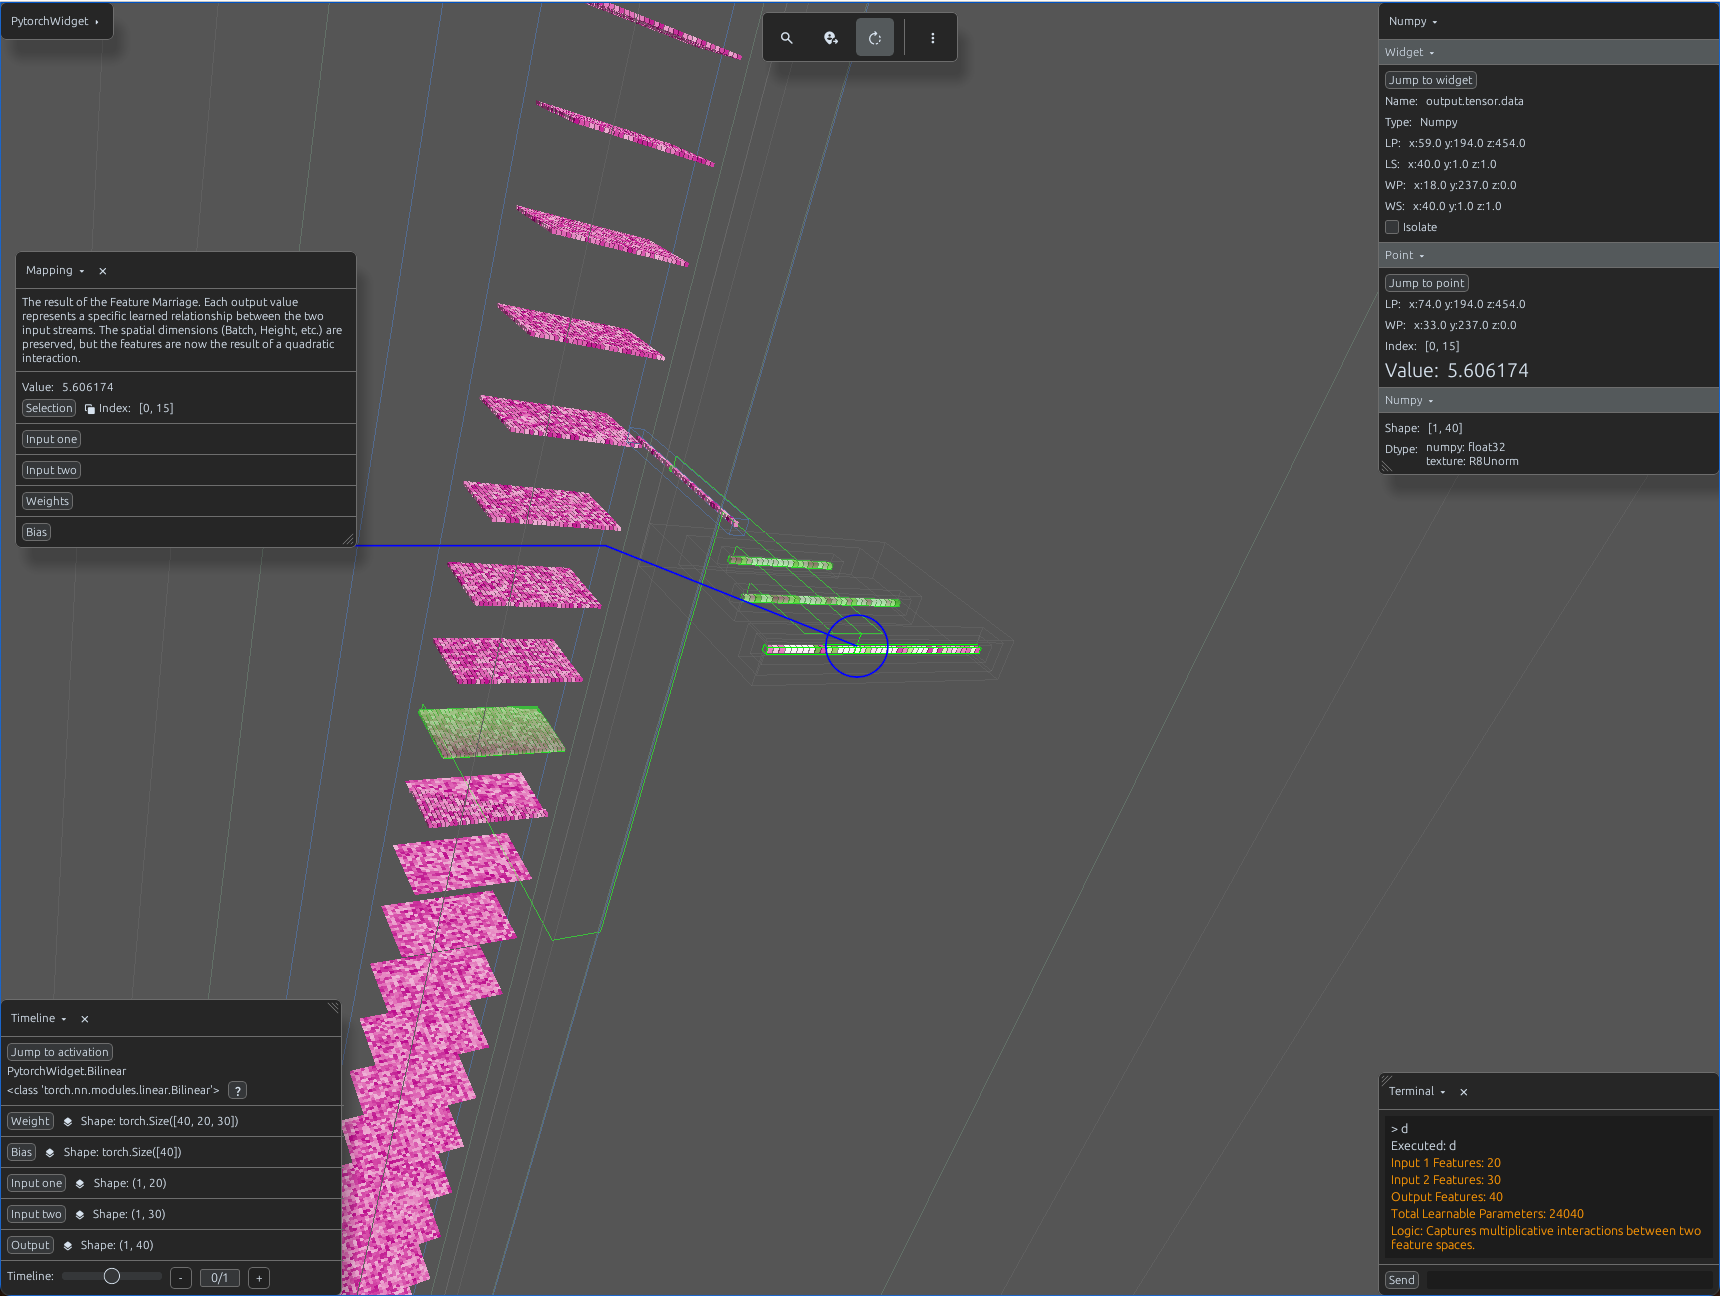Screen dimensions: 1720x1296
Task: Click the Send button in Terminal
Action: pos(1402,1280)
